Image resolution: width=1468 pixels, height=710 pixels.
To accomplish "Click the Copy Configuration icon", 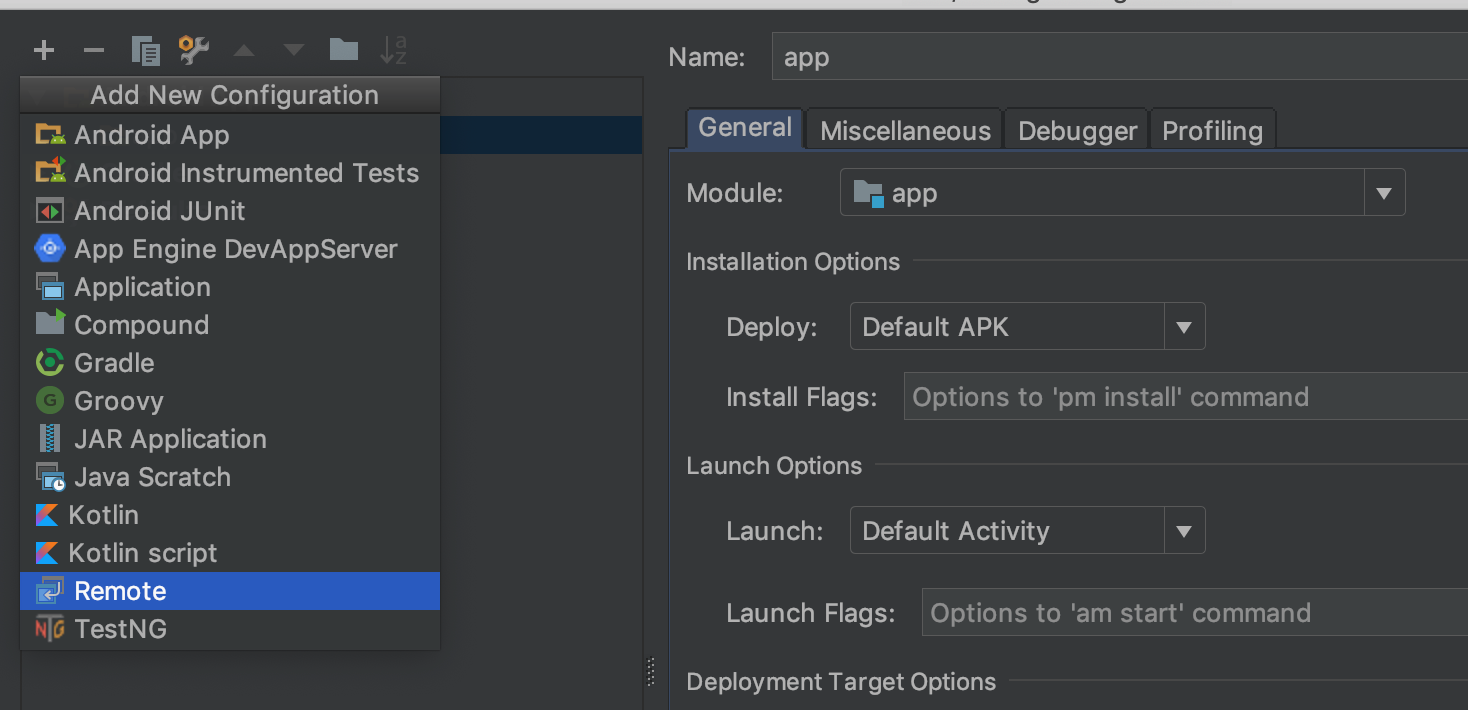I will point(145,50).
